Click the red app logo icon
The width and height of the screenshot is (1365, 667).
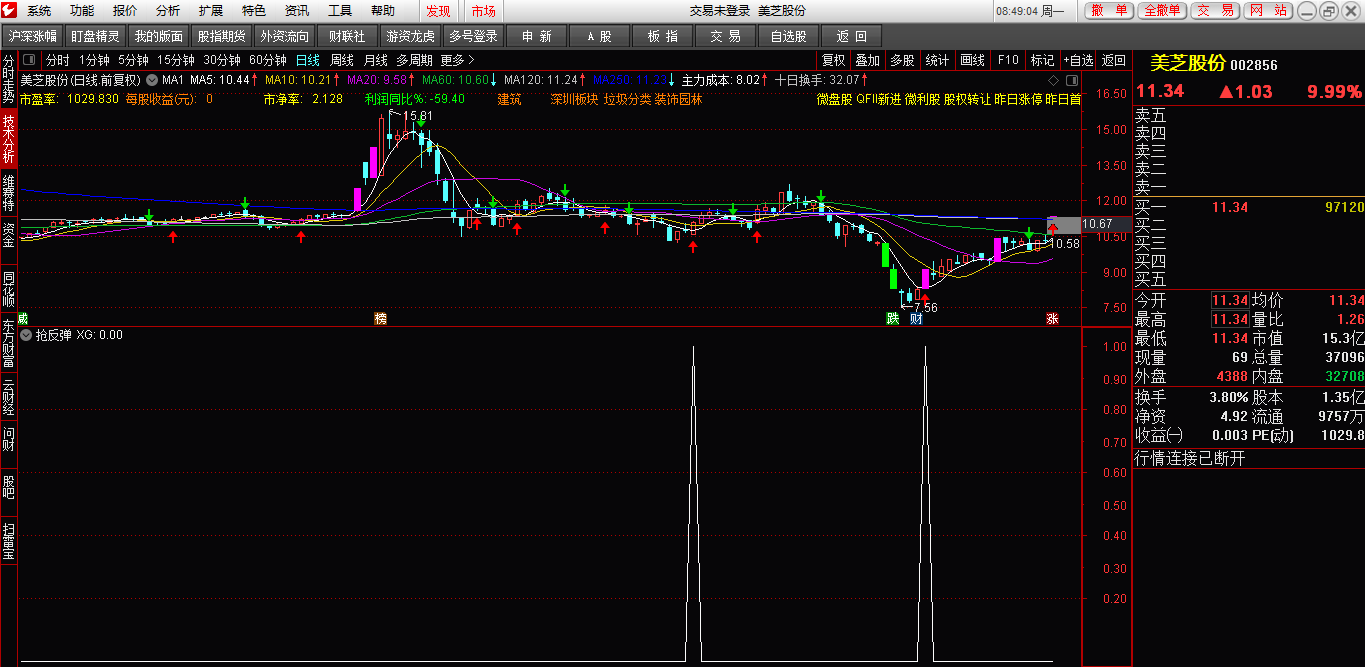pos(11,11)
